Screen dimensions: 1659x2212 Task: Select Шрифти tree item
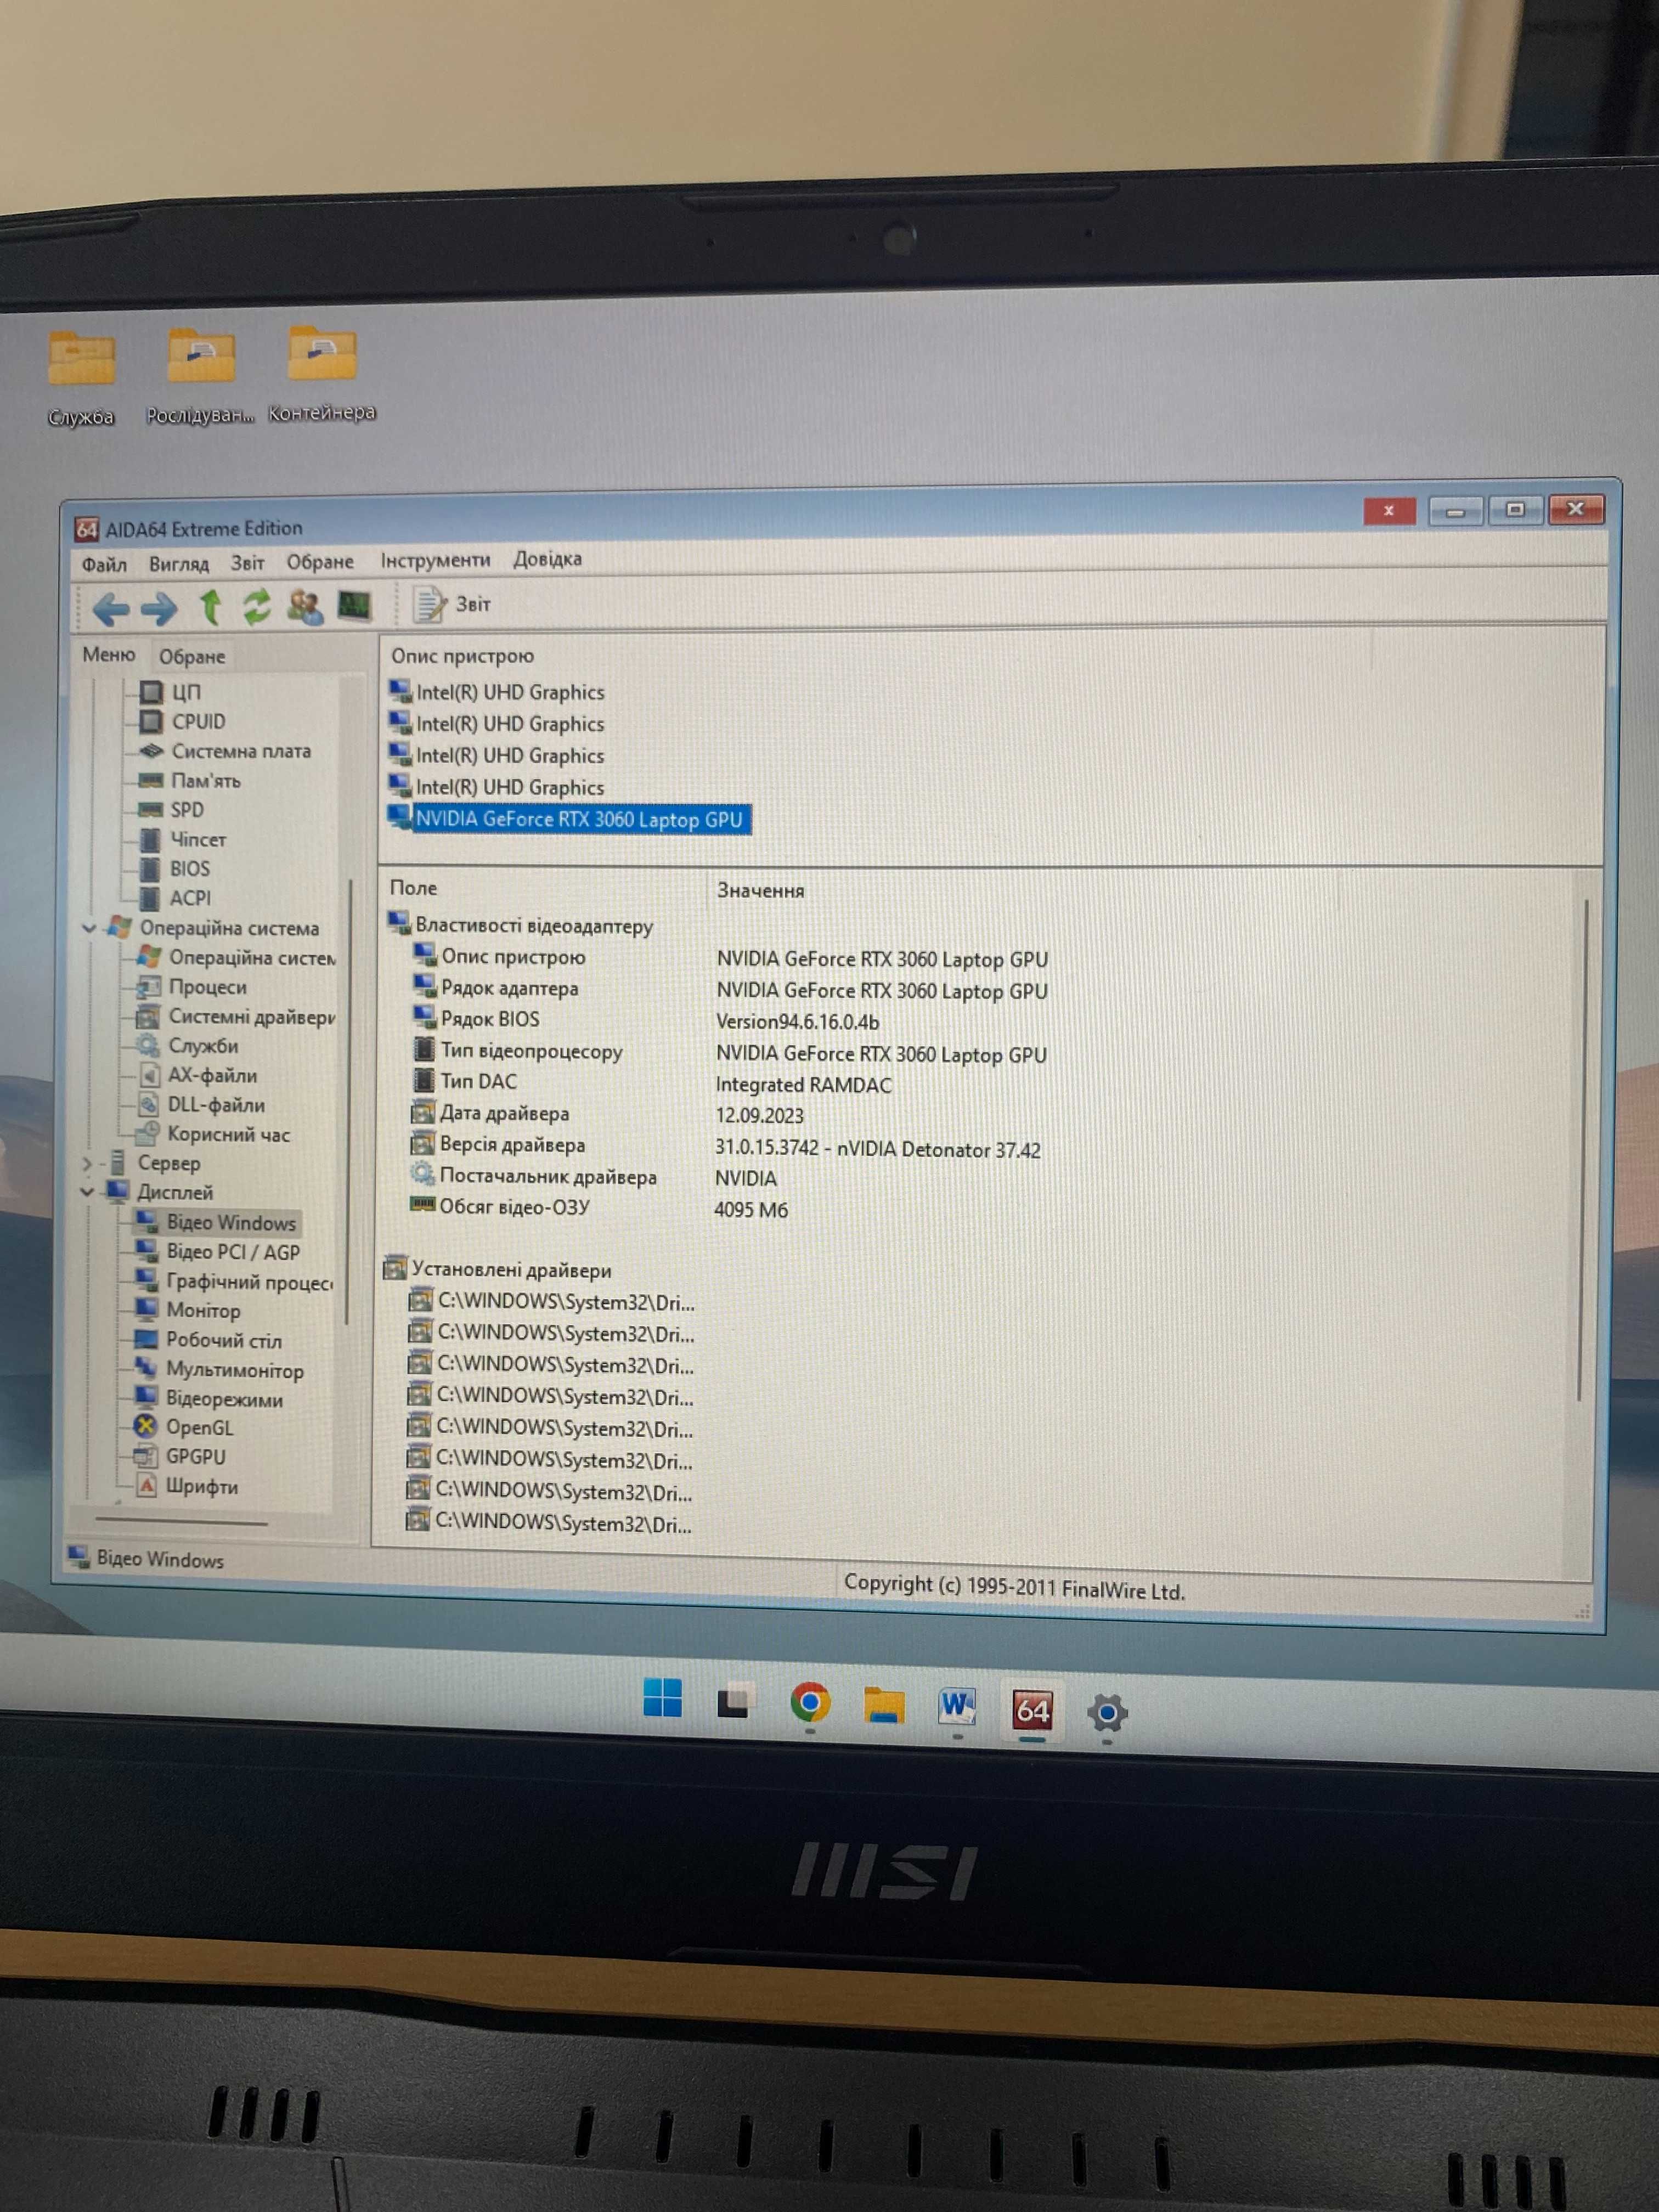[x=186, y=1487]
